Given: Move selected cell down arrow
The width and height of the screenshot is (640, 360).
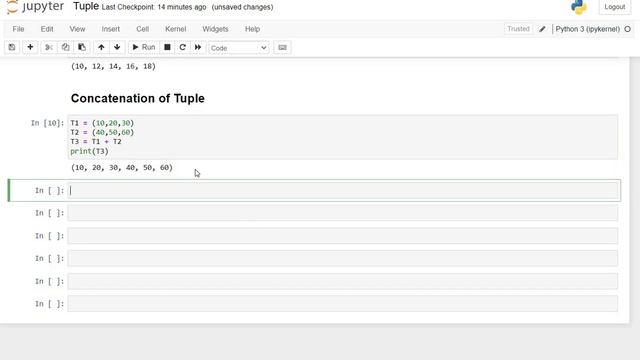Looking at the screenshot, I should click(x=117, y=47).
